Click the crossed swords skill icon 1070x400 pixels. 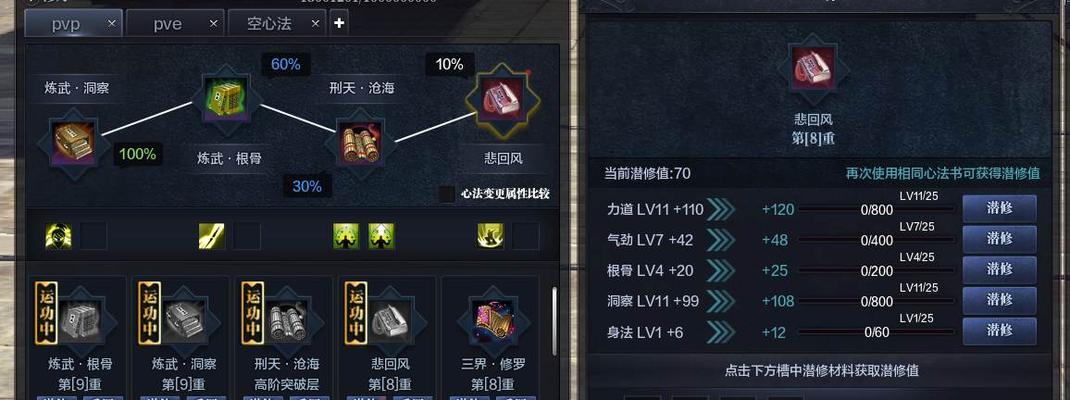pyautogui.click(x=212, y=236)
